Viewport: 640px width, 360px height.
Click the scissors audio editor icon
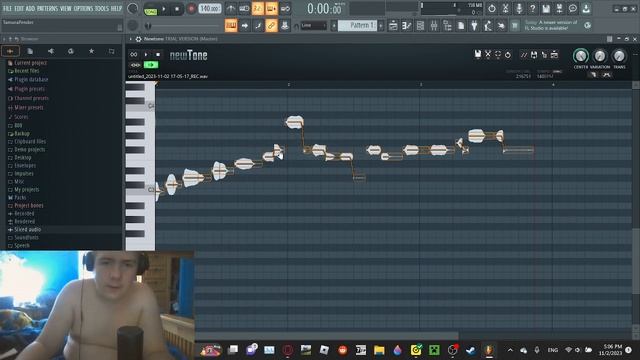(505, 9)
